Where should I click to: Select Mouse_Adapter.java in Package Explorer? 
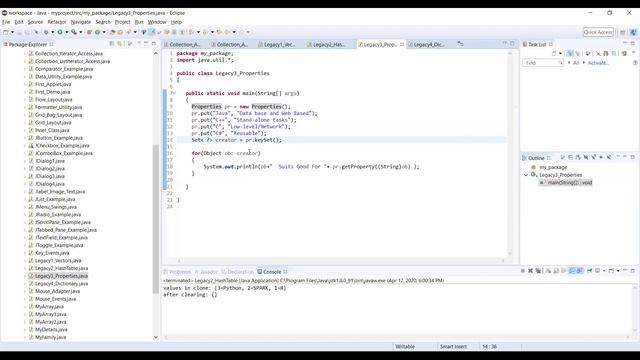[57, 291]
